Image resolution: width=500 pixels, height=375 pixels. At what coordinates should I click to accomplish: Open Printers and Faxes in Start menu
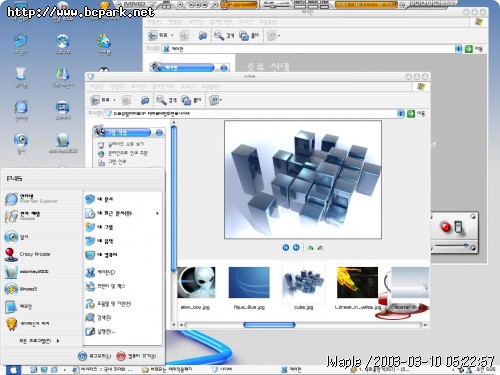point(105,286)
